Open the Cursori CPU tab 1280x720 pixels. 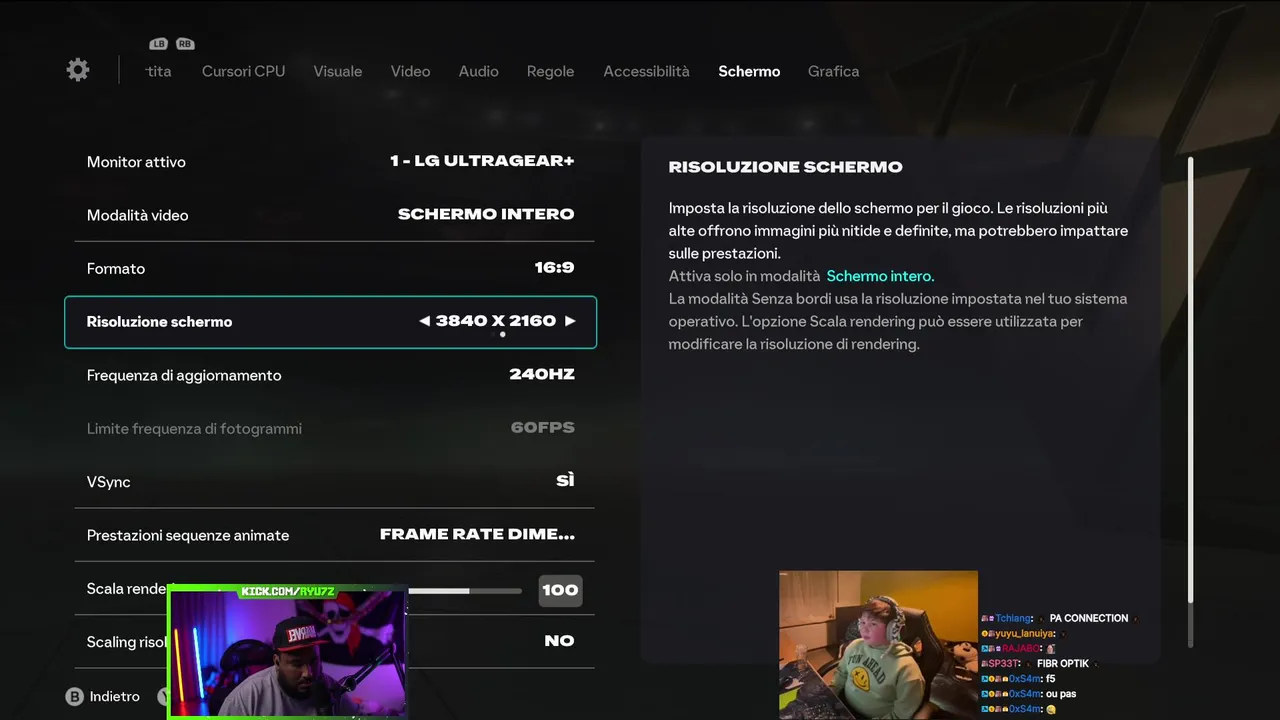click(x=243, y=71)
